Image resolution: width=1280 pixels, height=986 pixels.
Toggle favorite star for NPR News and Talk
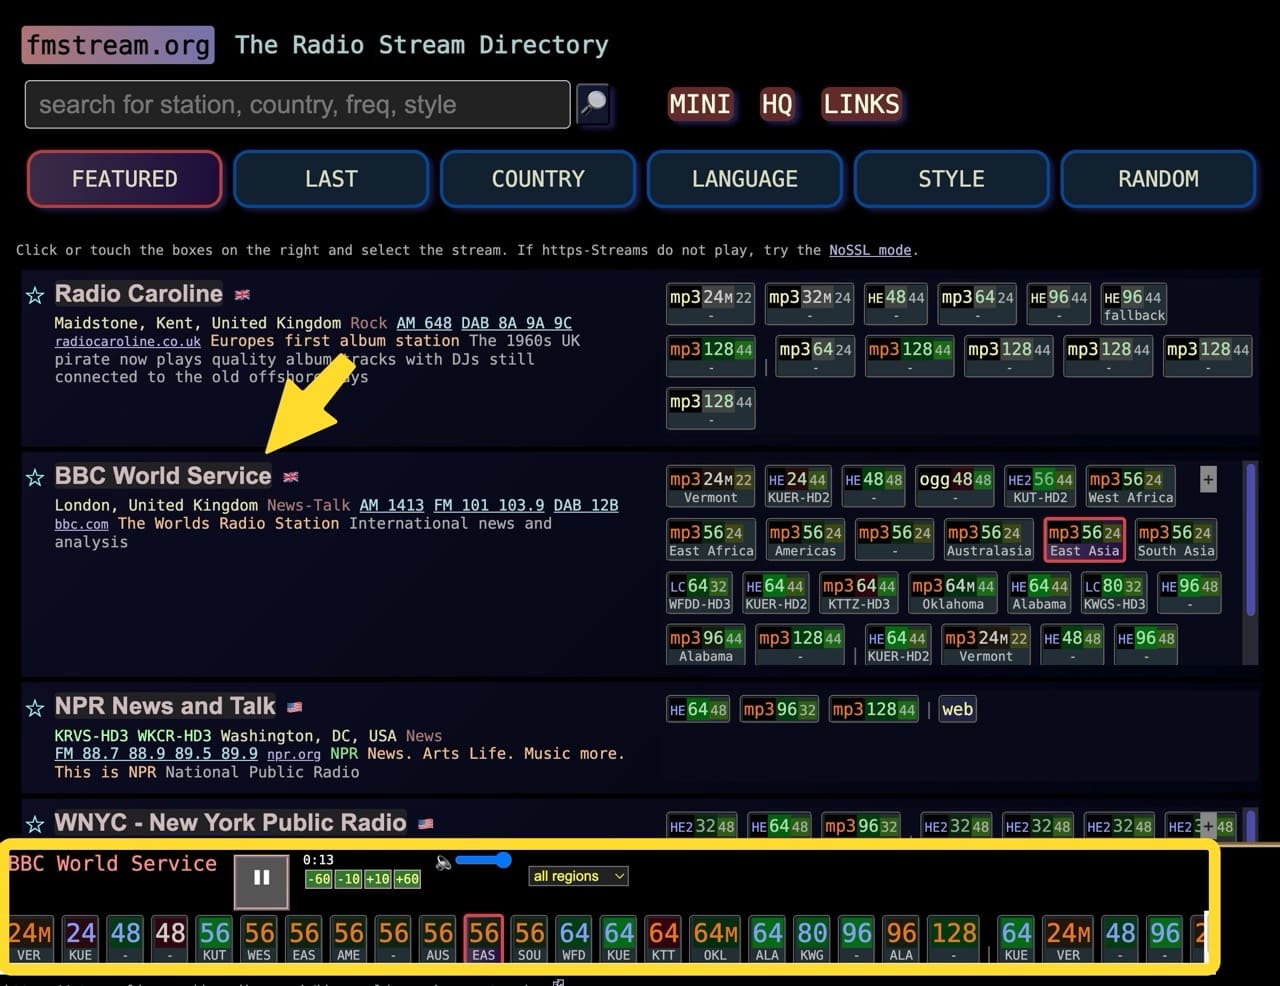point(35,708)
